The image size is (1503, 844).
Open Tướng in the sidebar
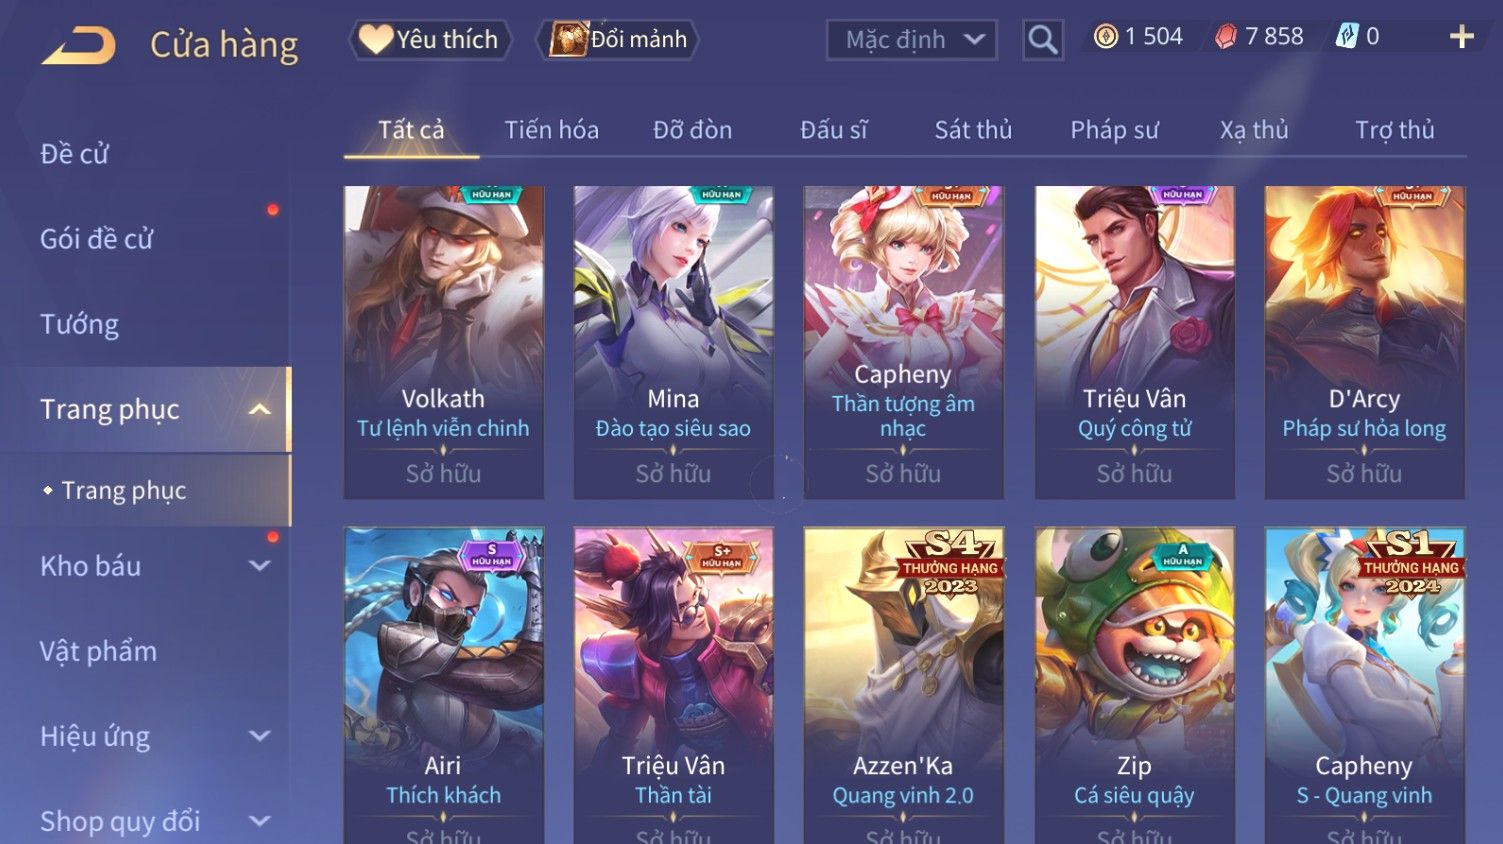click(x=80, y=324)
